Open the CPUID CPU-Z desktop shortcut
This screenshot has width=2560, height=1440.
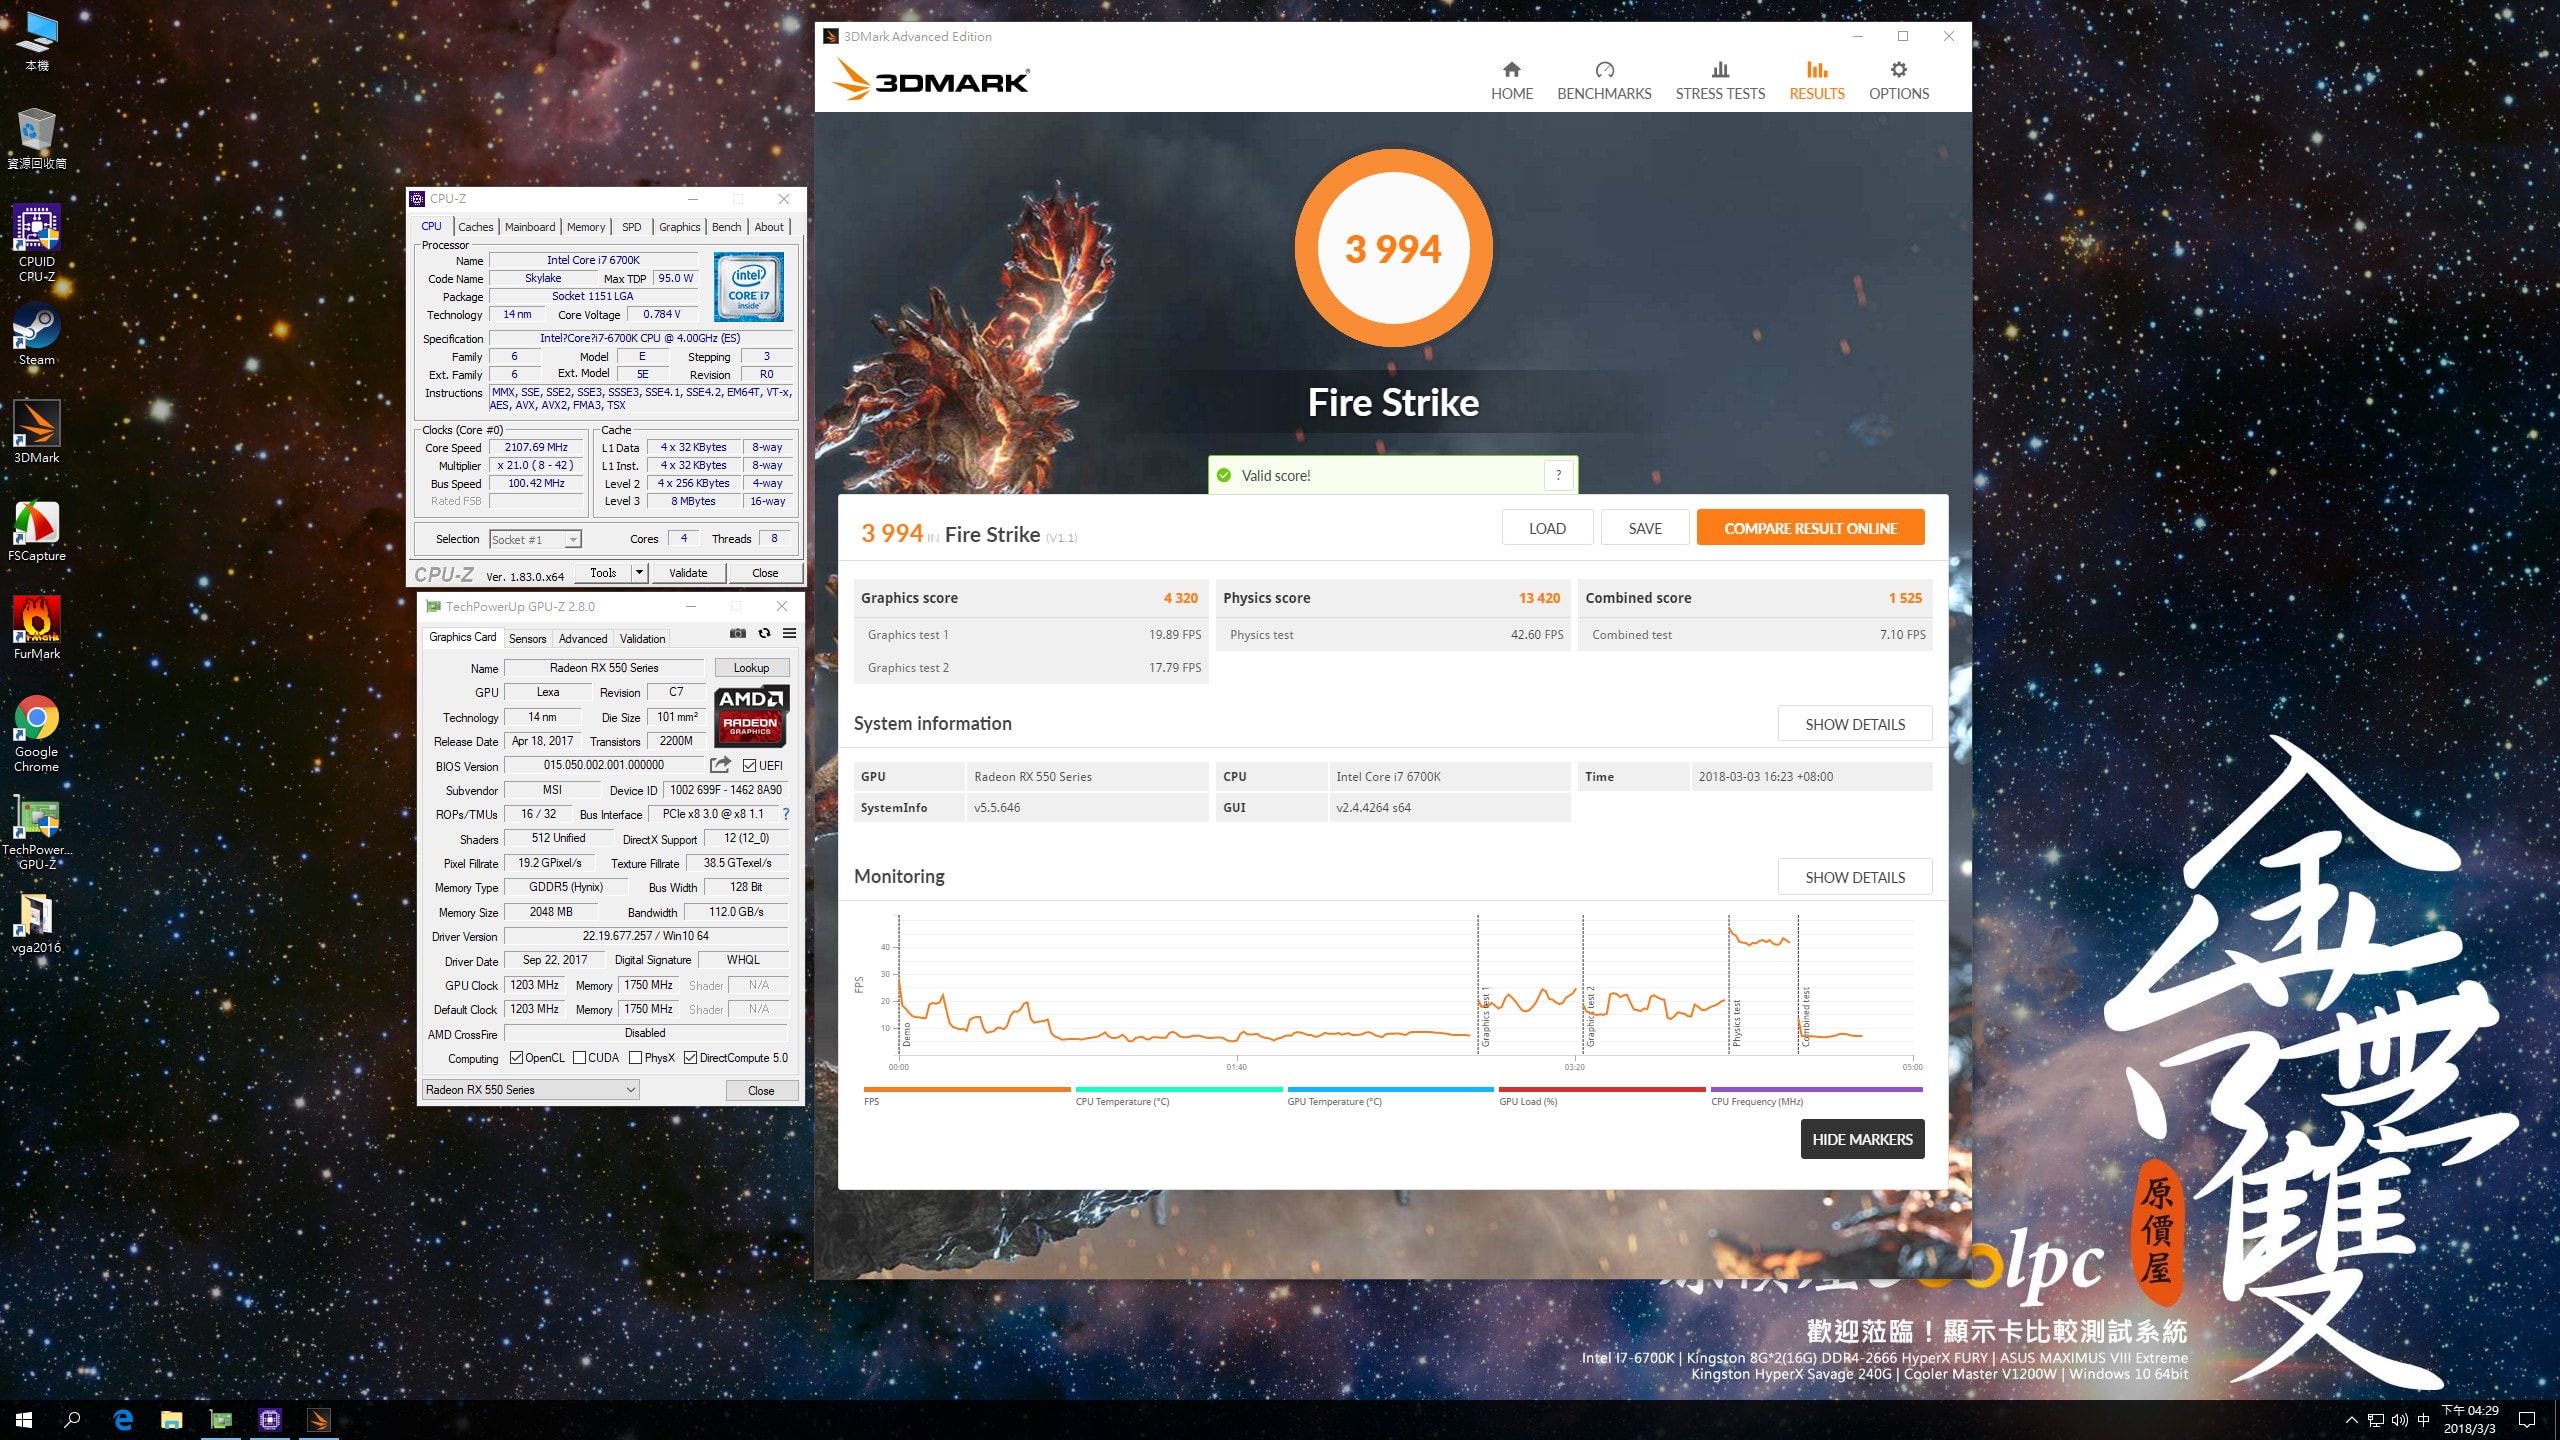pos(37,243)
